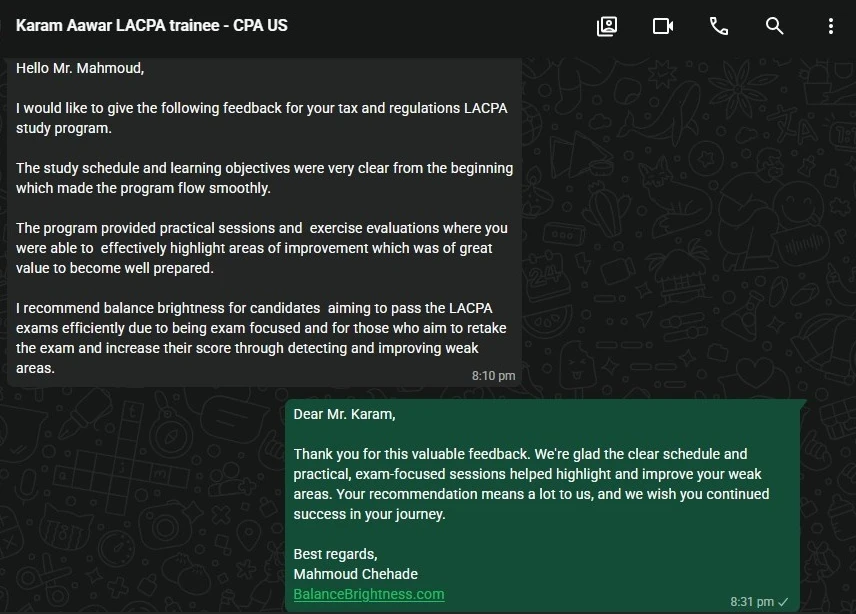Open the search in chat magnifier

[774, 26]
